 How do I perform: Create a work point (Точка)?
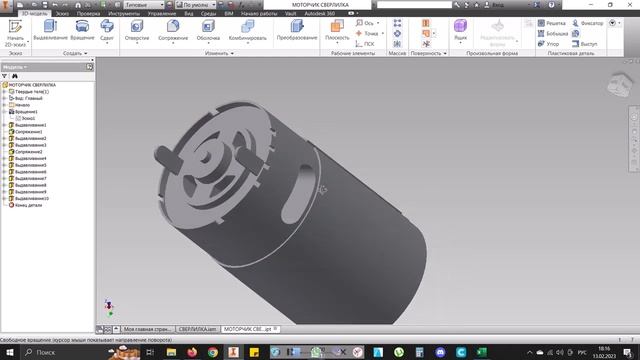369,33
